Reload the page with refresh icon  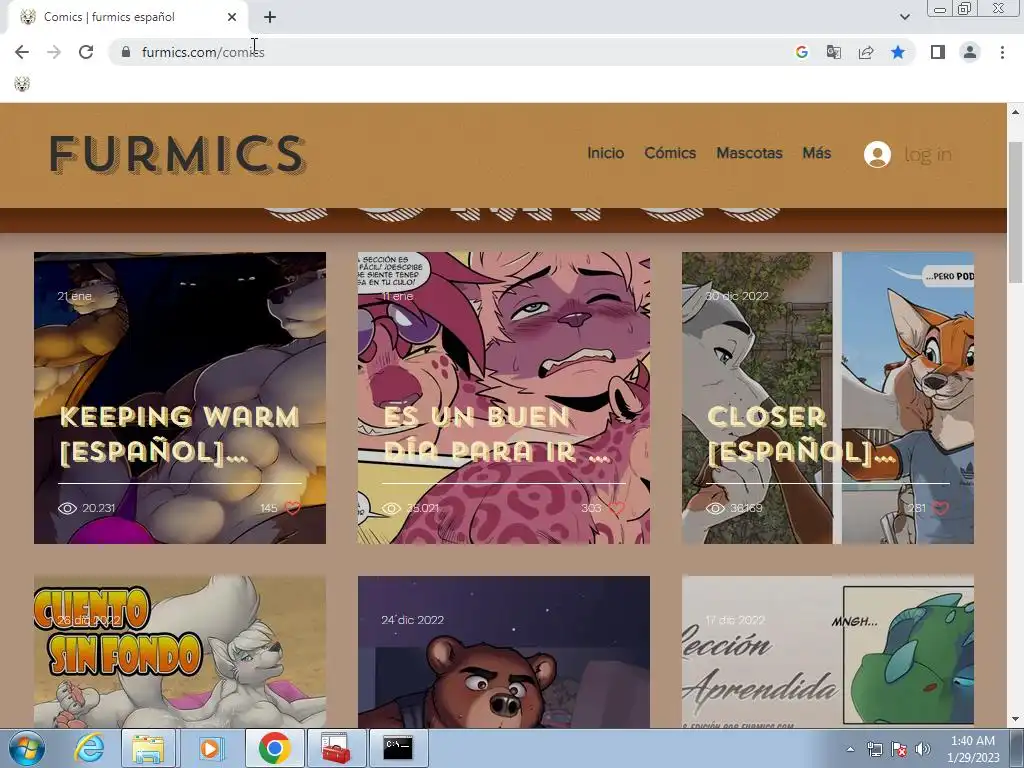click(86, 52)
